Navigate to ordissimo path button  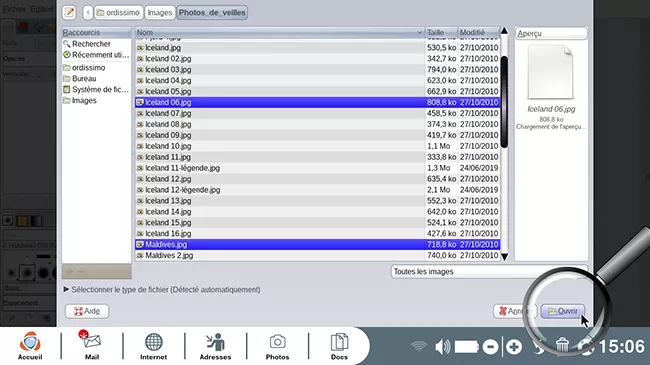119,12
